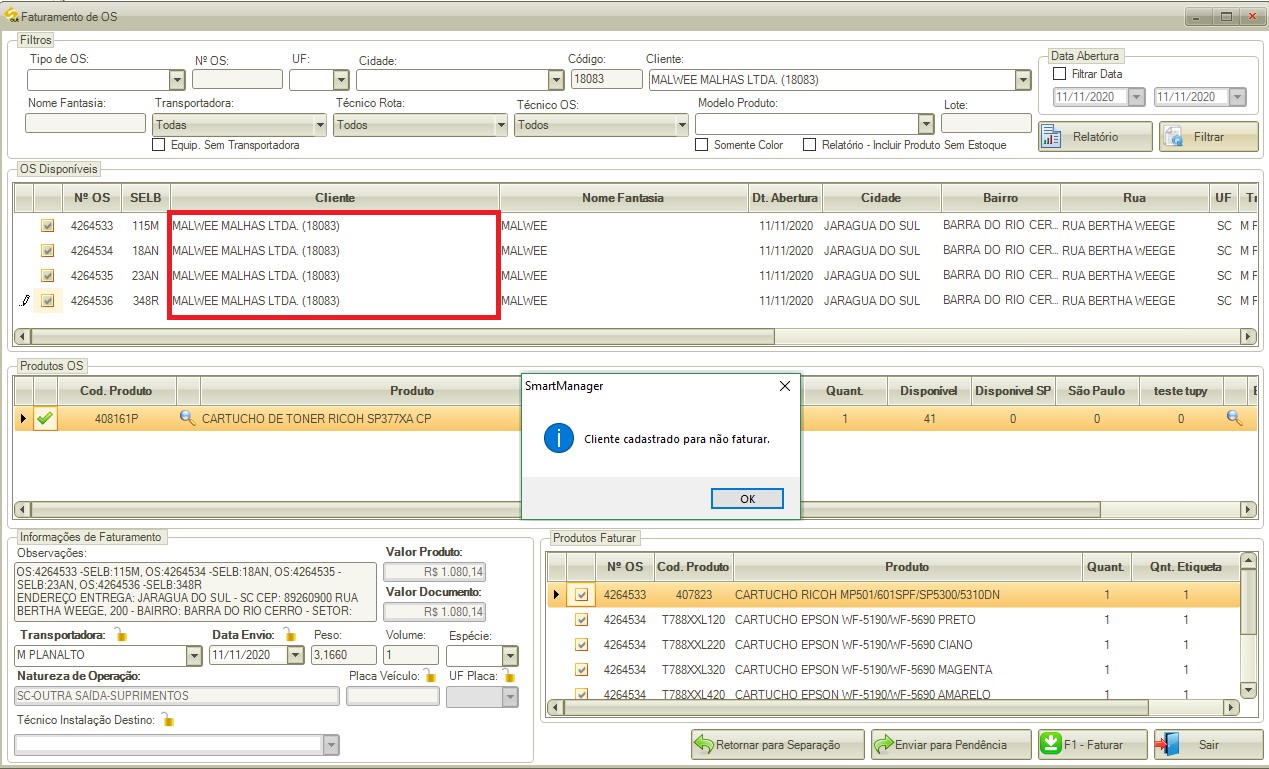Open the M PLANALTO Transportadora dropdown

194,655
